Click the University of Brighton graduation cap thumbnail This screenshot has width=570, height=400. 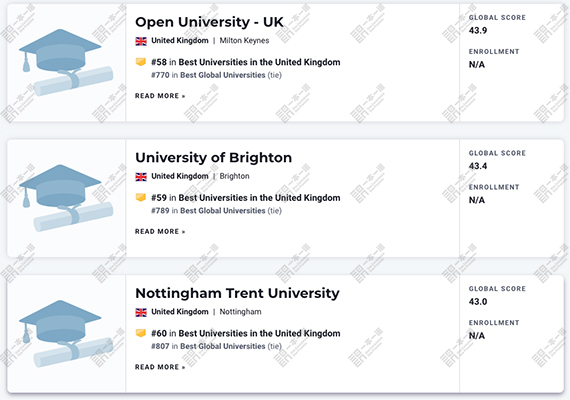point(66,198)
